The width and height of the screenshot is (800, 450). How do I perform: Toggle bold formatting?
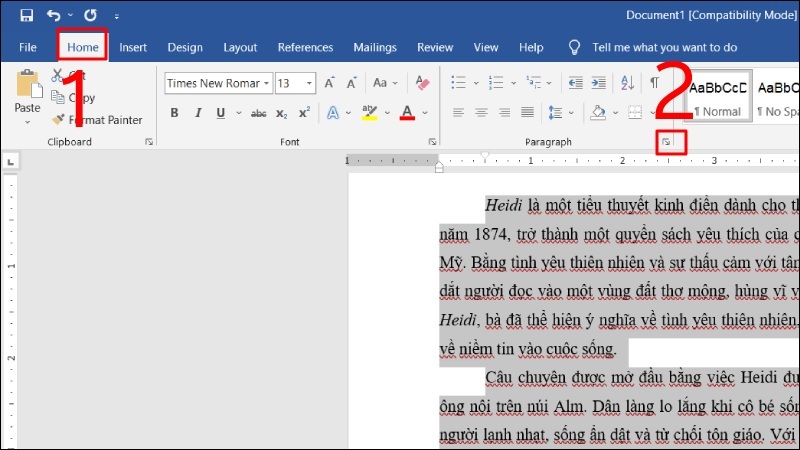click(x=174, y=112)
